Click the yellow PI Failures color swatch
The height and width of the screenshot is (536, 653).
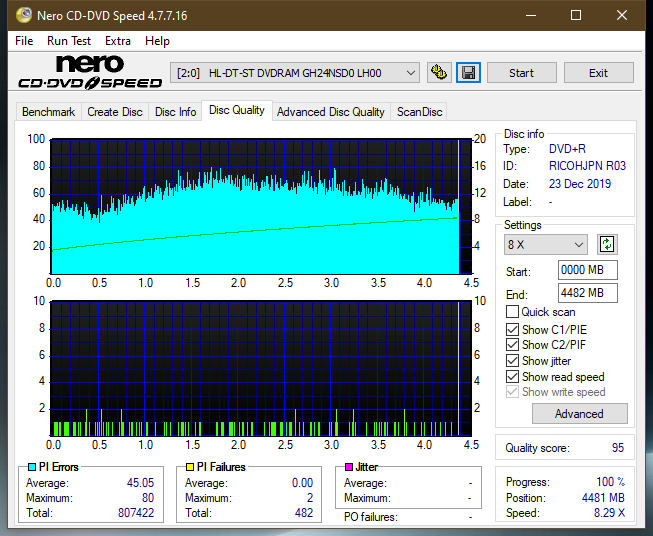(189, 467)
